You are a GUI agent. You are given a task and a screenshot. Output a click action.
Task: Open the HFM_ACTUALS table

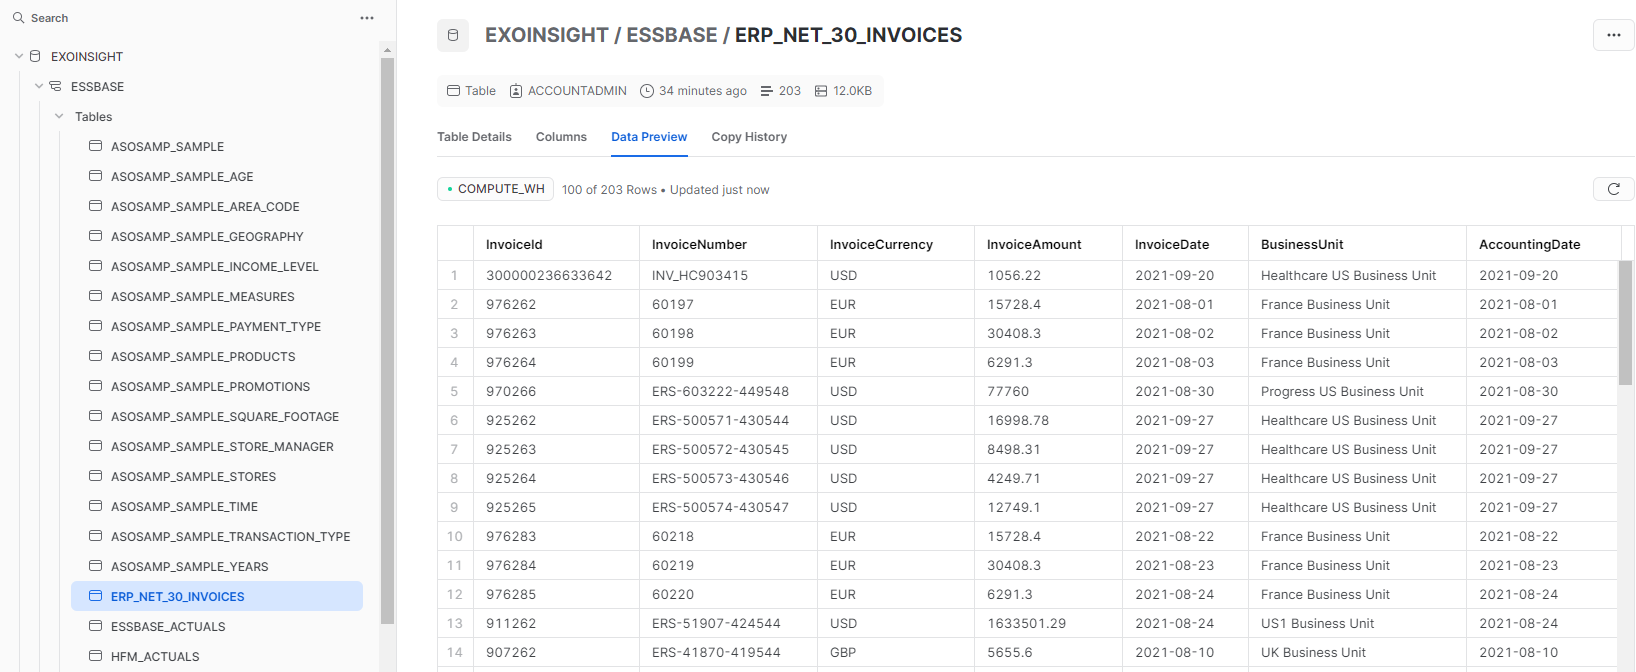coord(155,656)
